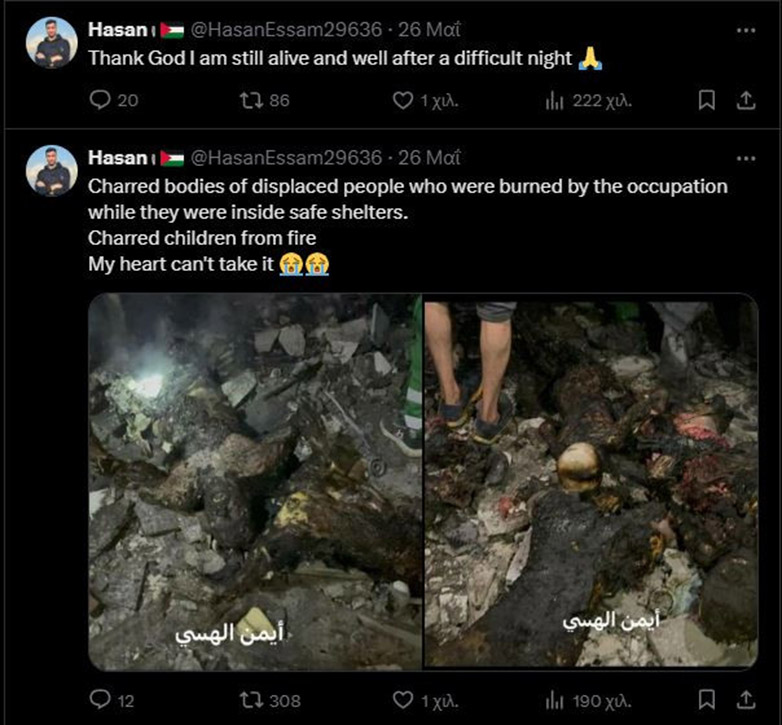Share the 'difficult night' tweet
The width and height of the screenshot is (782, 725).
click(x=745, y=100)
